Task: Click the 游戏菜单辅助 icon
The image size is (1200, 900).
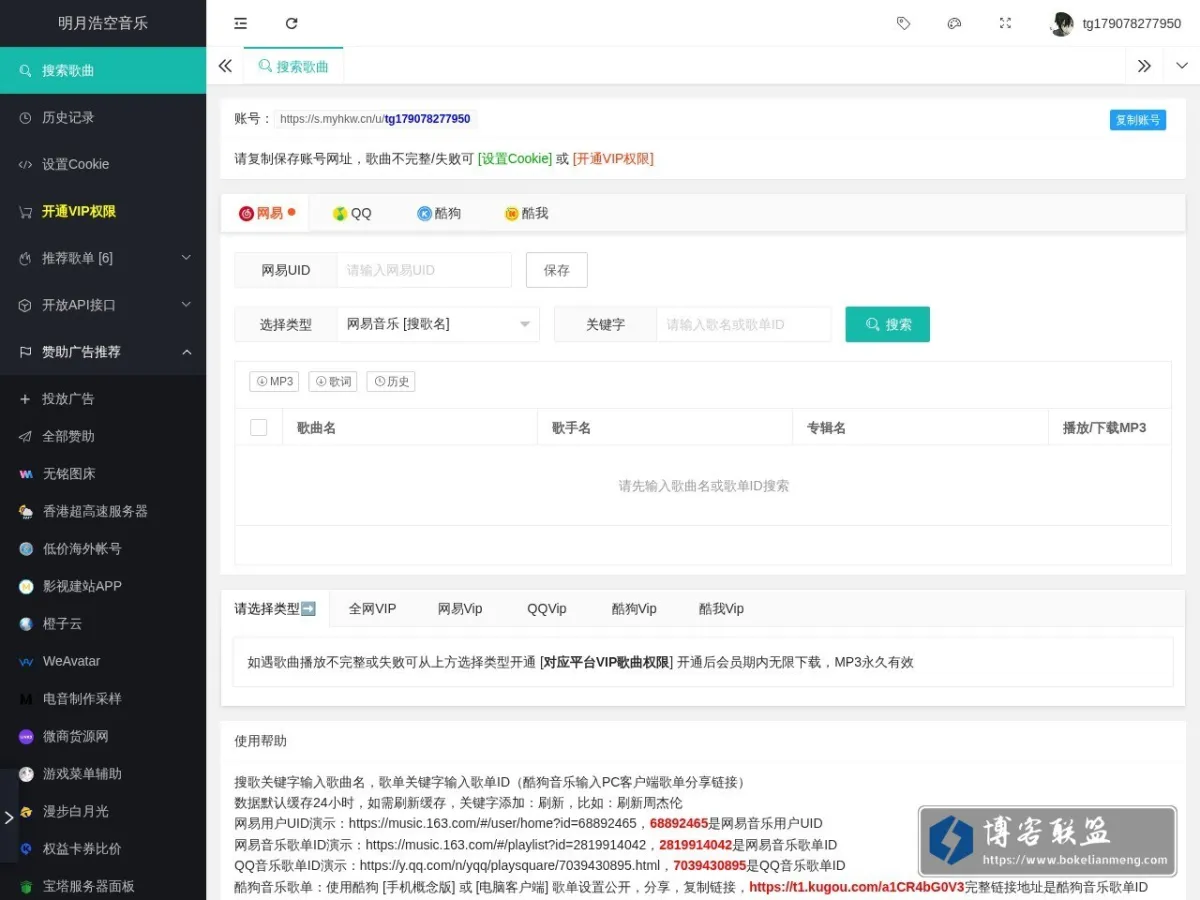Action: (26, 774)
